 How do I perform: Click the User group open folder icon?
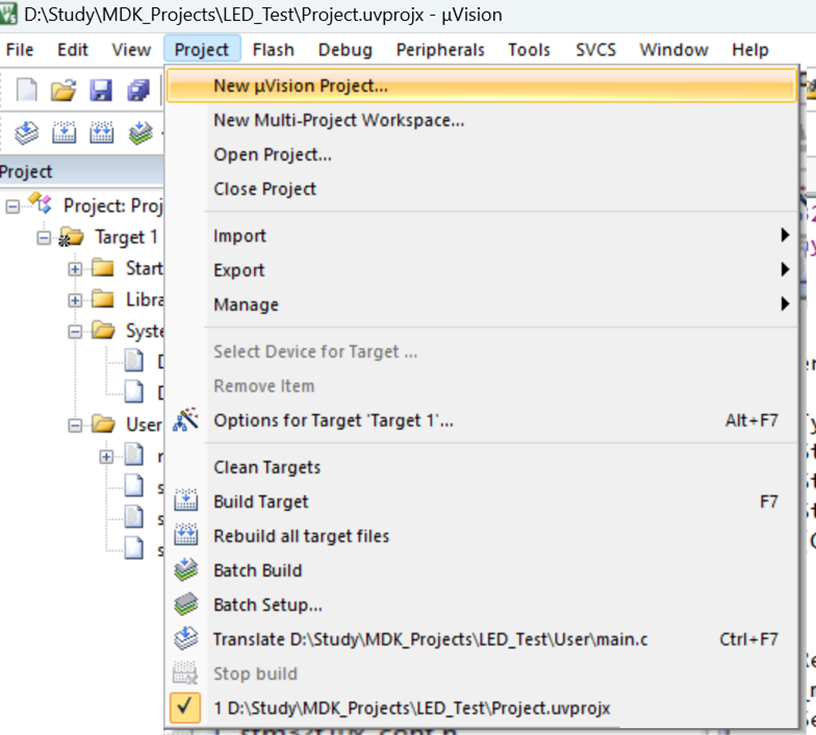coord(103,425)
